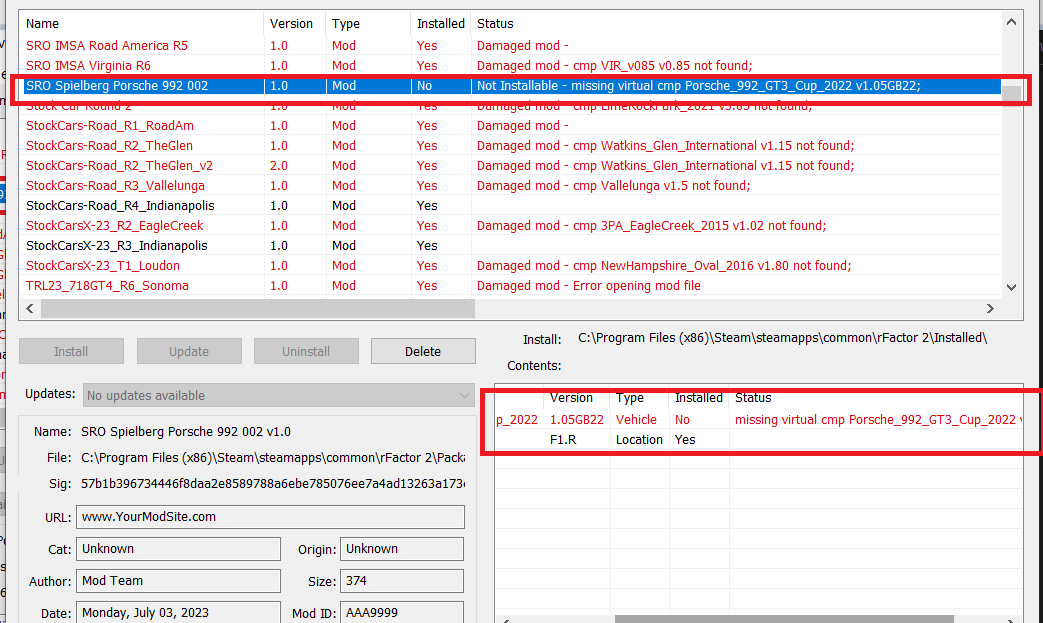Click the Date field in mod details
The height and width of the screenshot is (623, 1043).
click(x=178, y=612)
